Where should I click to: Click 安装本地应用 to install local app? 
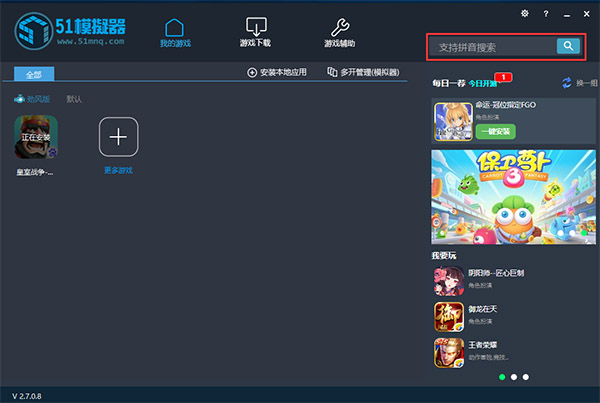click(277, 72)
